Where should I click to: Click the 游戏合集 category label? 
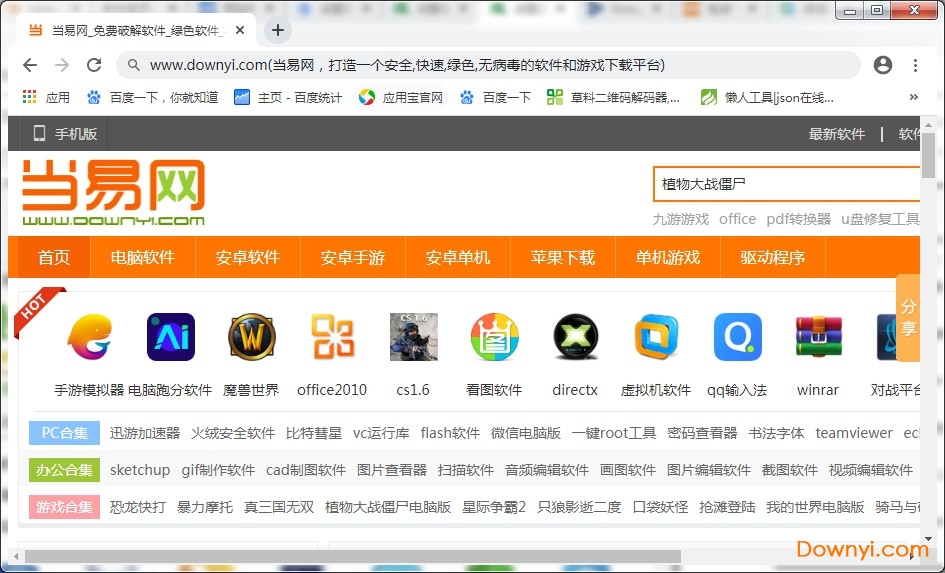(64, 507)
